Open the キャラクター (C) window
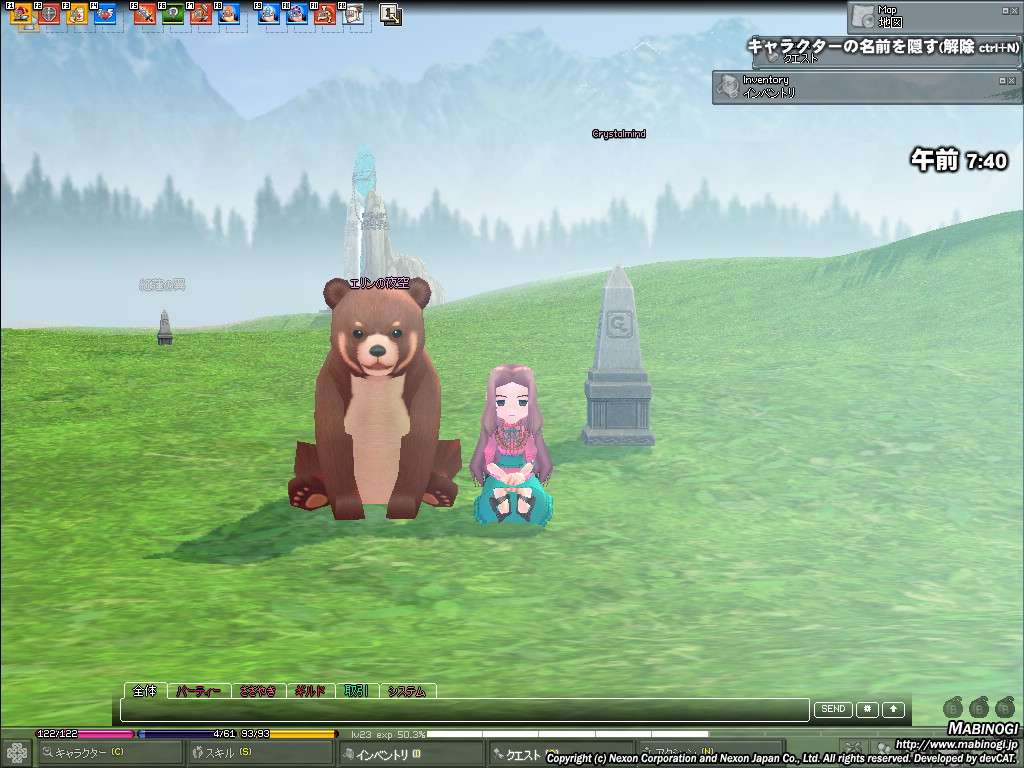The height and width of the screenshot is (768, 1024). click(110, 753)
